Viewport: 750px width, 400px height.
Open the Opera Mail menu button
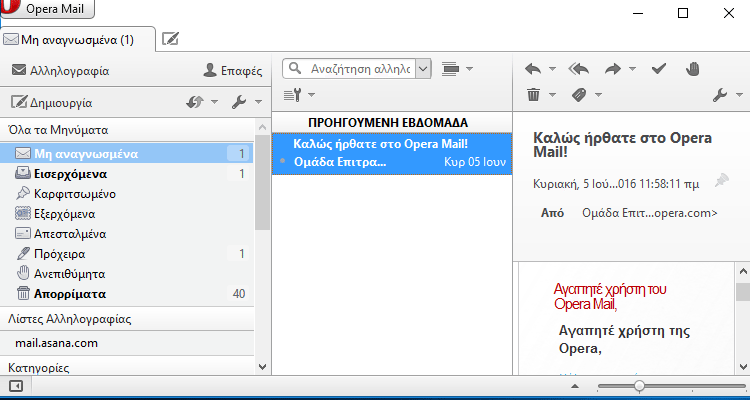(x=47, y=9)
